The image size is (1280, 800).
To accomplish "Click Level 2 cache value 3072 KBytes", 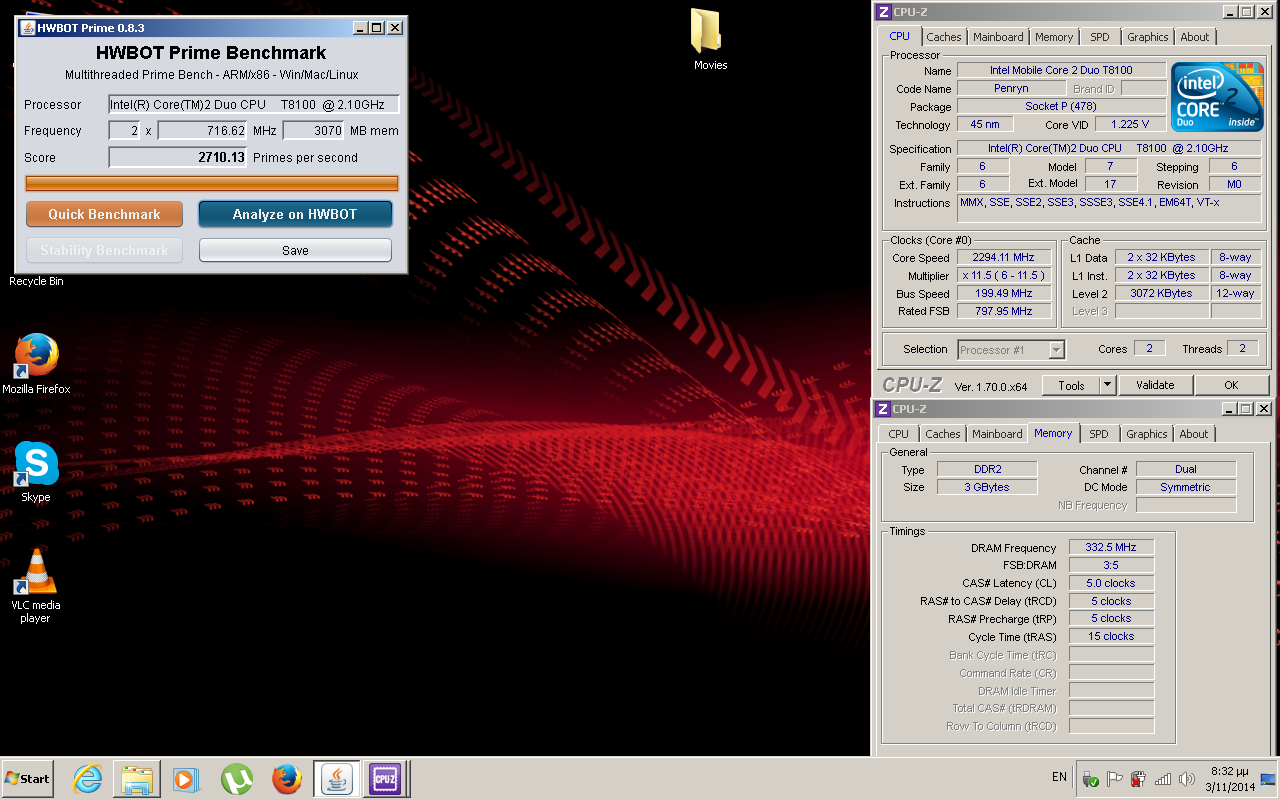I will tap(1161, 293).
